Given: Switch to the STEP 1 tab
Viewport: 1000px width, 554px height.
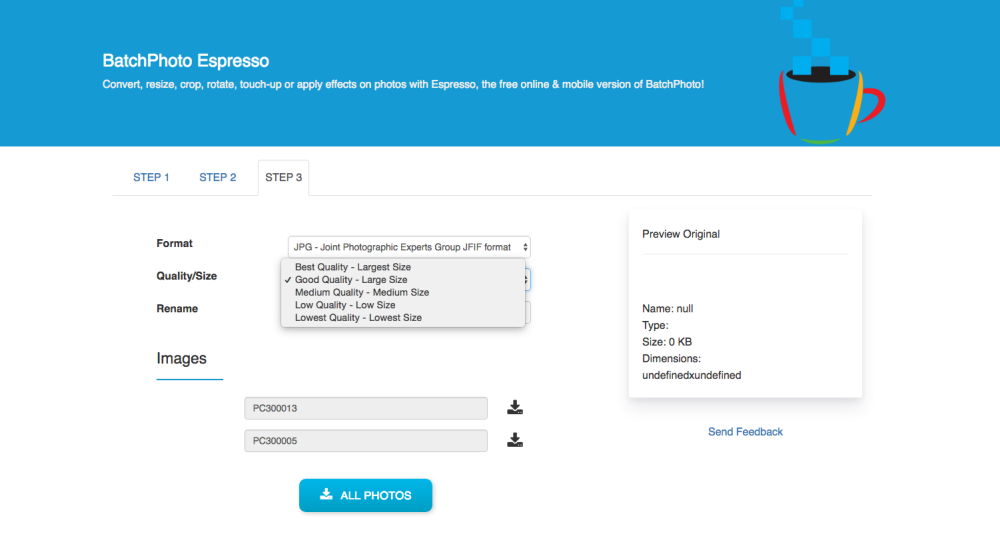Looking at the screenshot, I should [151, 177].
